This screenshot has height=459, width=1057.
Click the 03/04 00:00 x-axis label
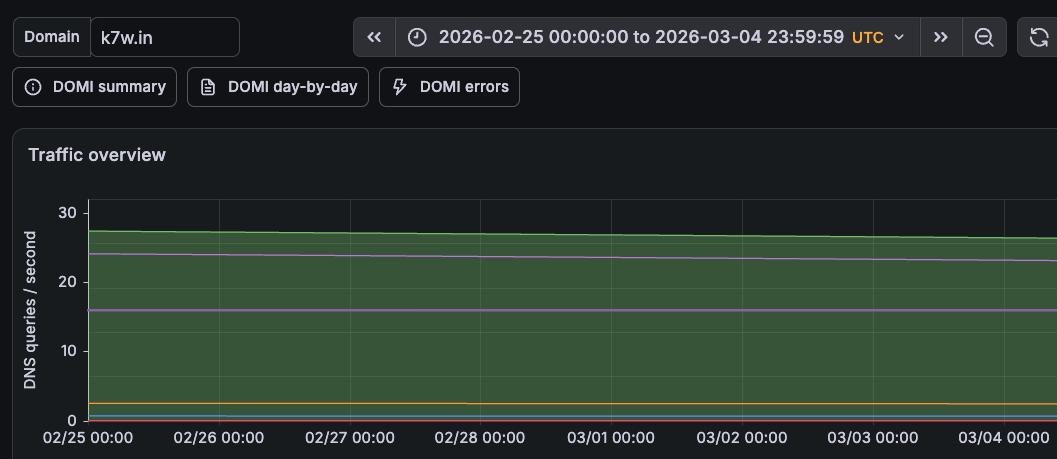click(x=1004, y=437)
